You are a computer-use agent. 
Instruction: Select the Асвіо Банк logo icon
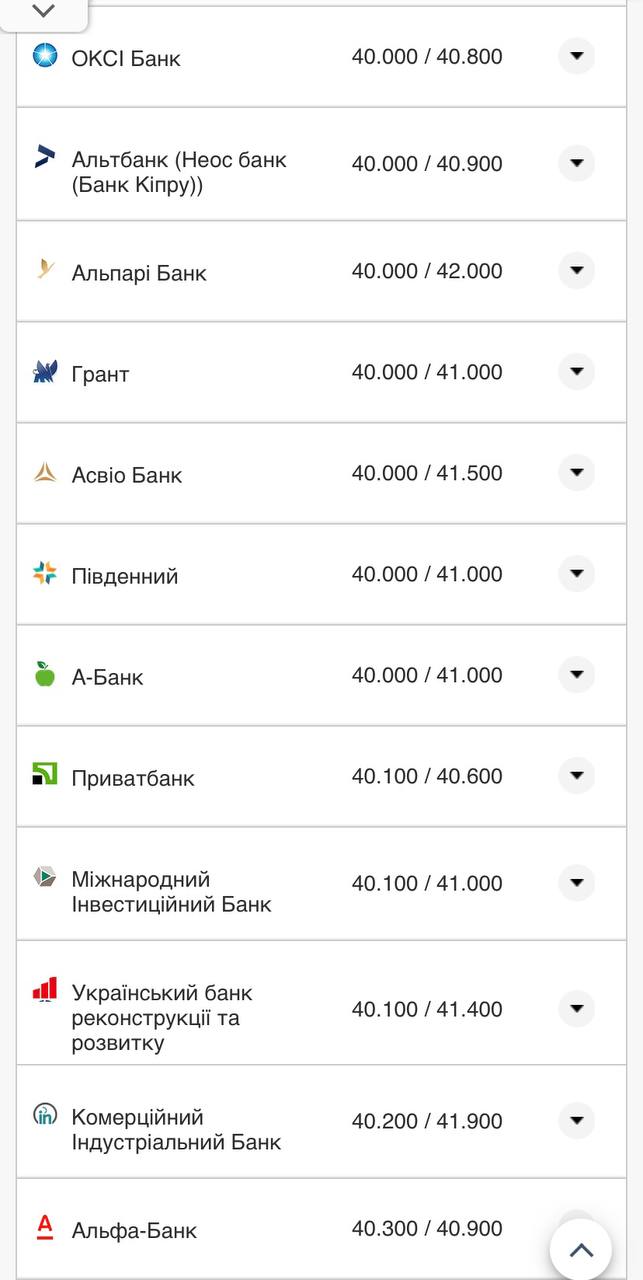coord(44,472)
